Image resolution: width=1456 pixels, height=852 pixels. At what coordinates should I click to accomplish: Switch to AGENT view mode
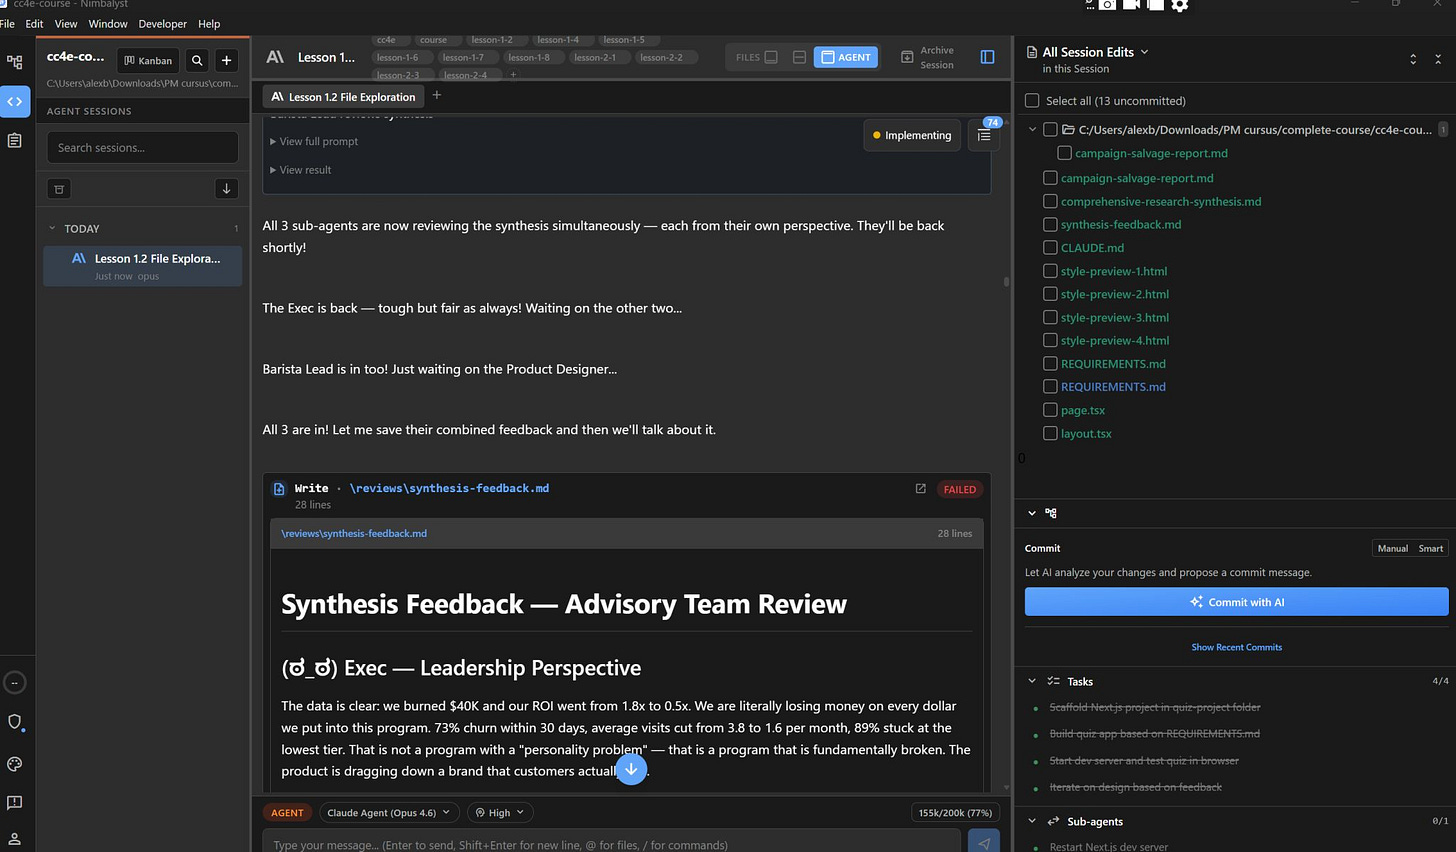tap(846, 57)
